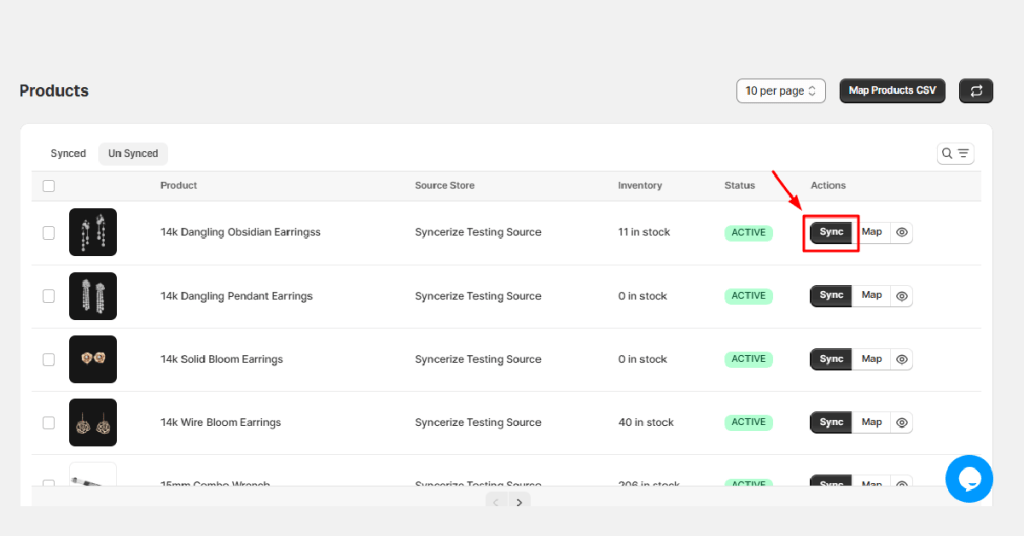View 14k Dangling Obsidian Earringss eye icon
Viewport: 1024px width, 536px height.
[x=901, y=232]
